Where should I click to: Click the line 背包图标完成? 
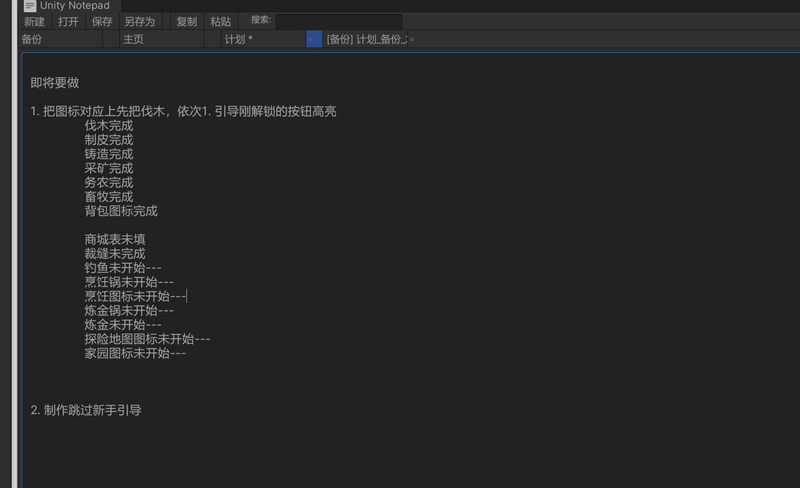point(121,211)
